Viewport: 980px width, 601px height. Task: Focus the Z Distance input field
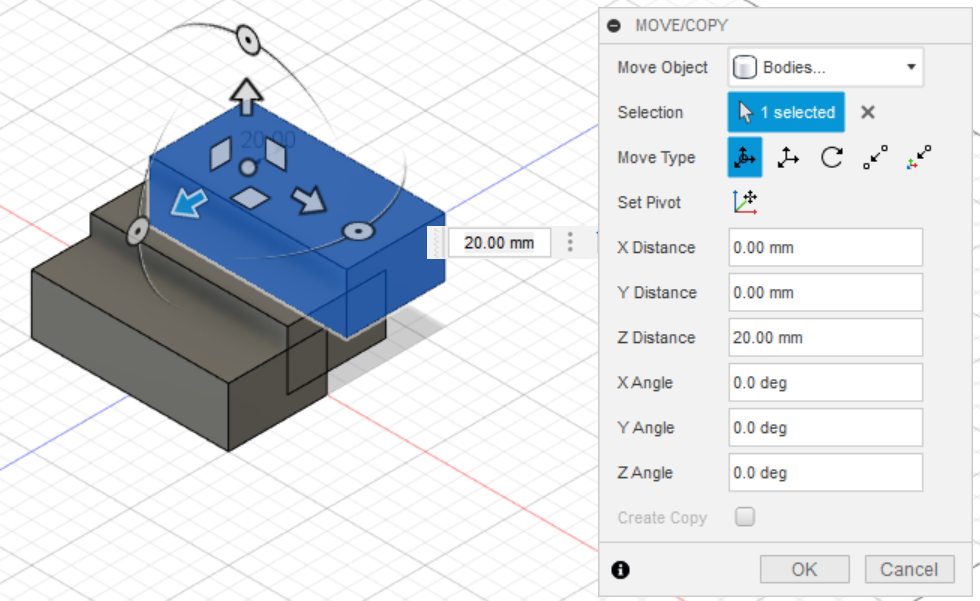point(825,337)
